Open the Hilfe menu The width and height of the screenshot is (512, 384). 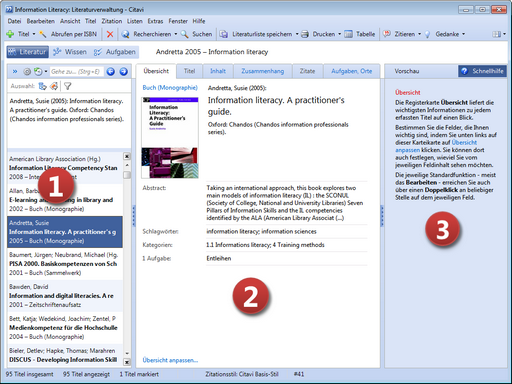(x=199, y=21)
